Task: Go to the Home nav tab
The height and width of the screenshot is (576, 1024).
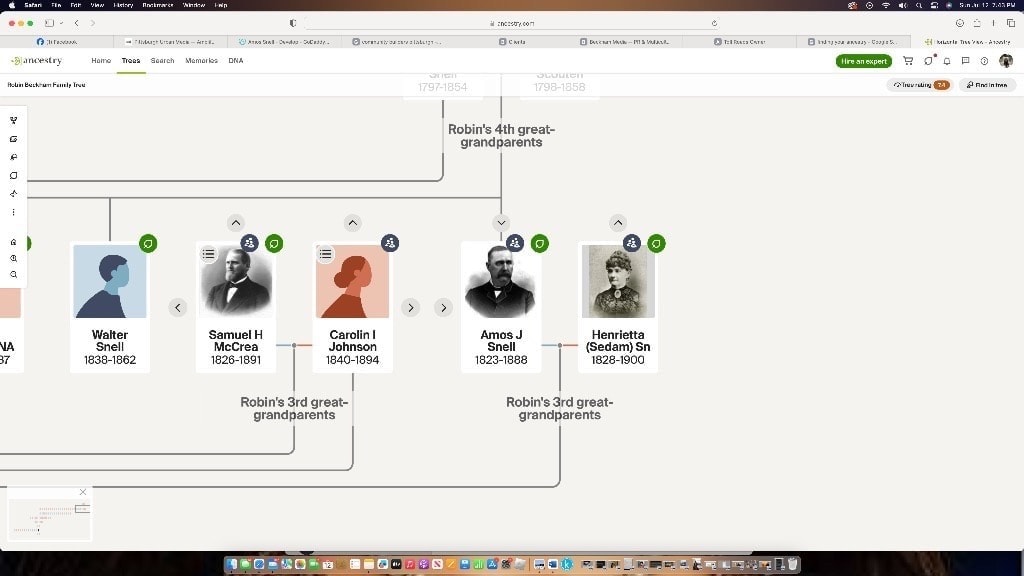Action: coord(101,61)
